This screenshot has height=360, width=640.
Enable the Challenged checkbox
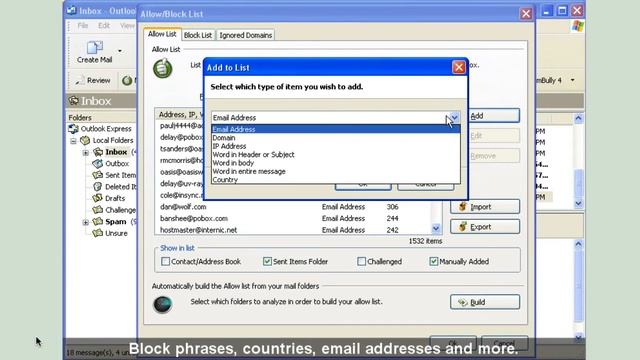point(361,261)
